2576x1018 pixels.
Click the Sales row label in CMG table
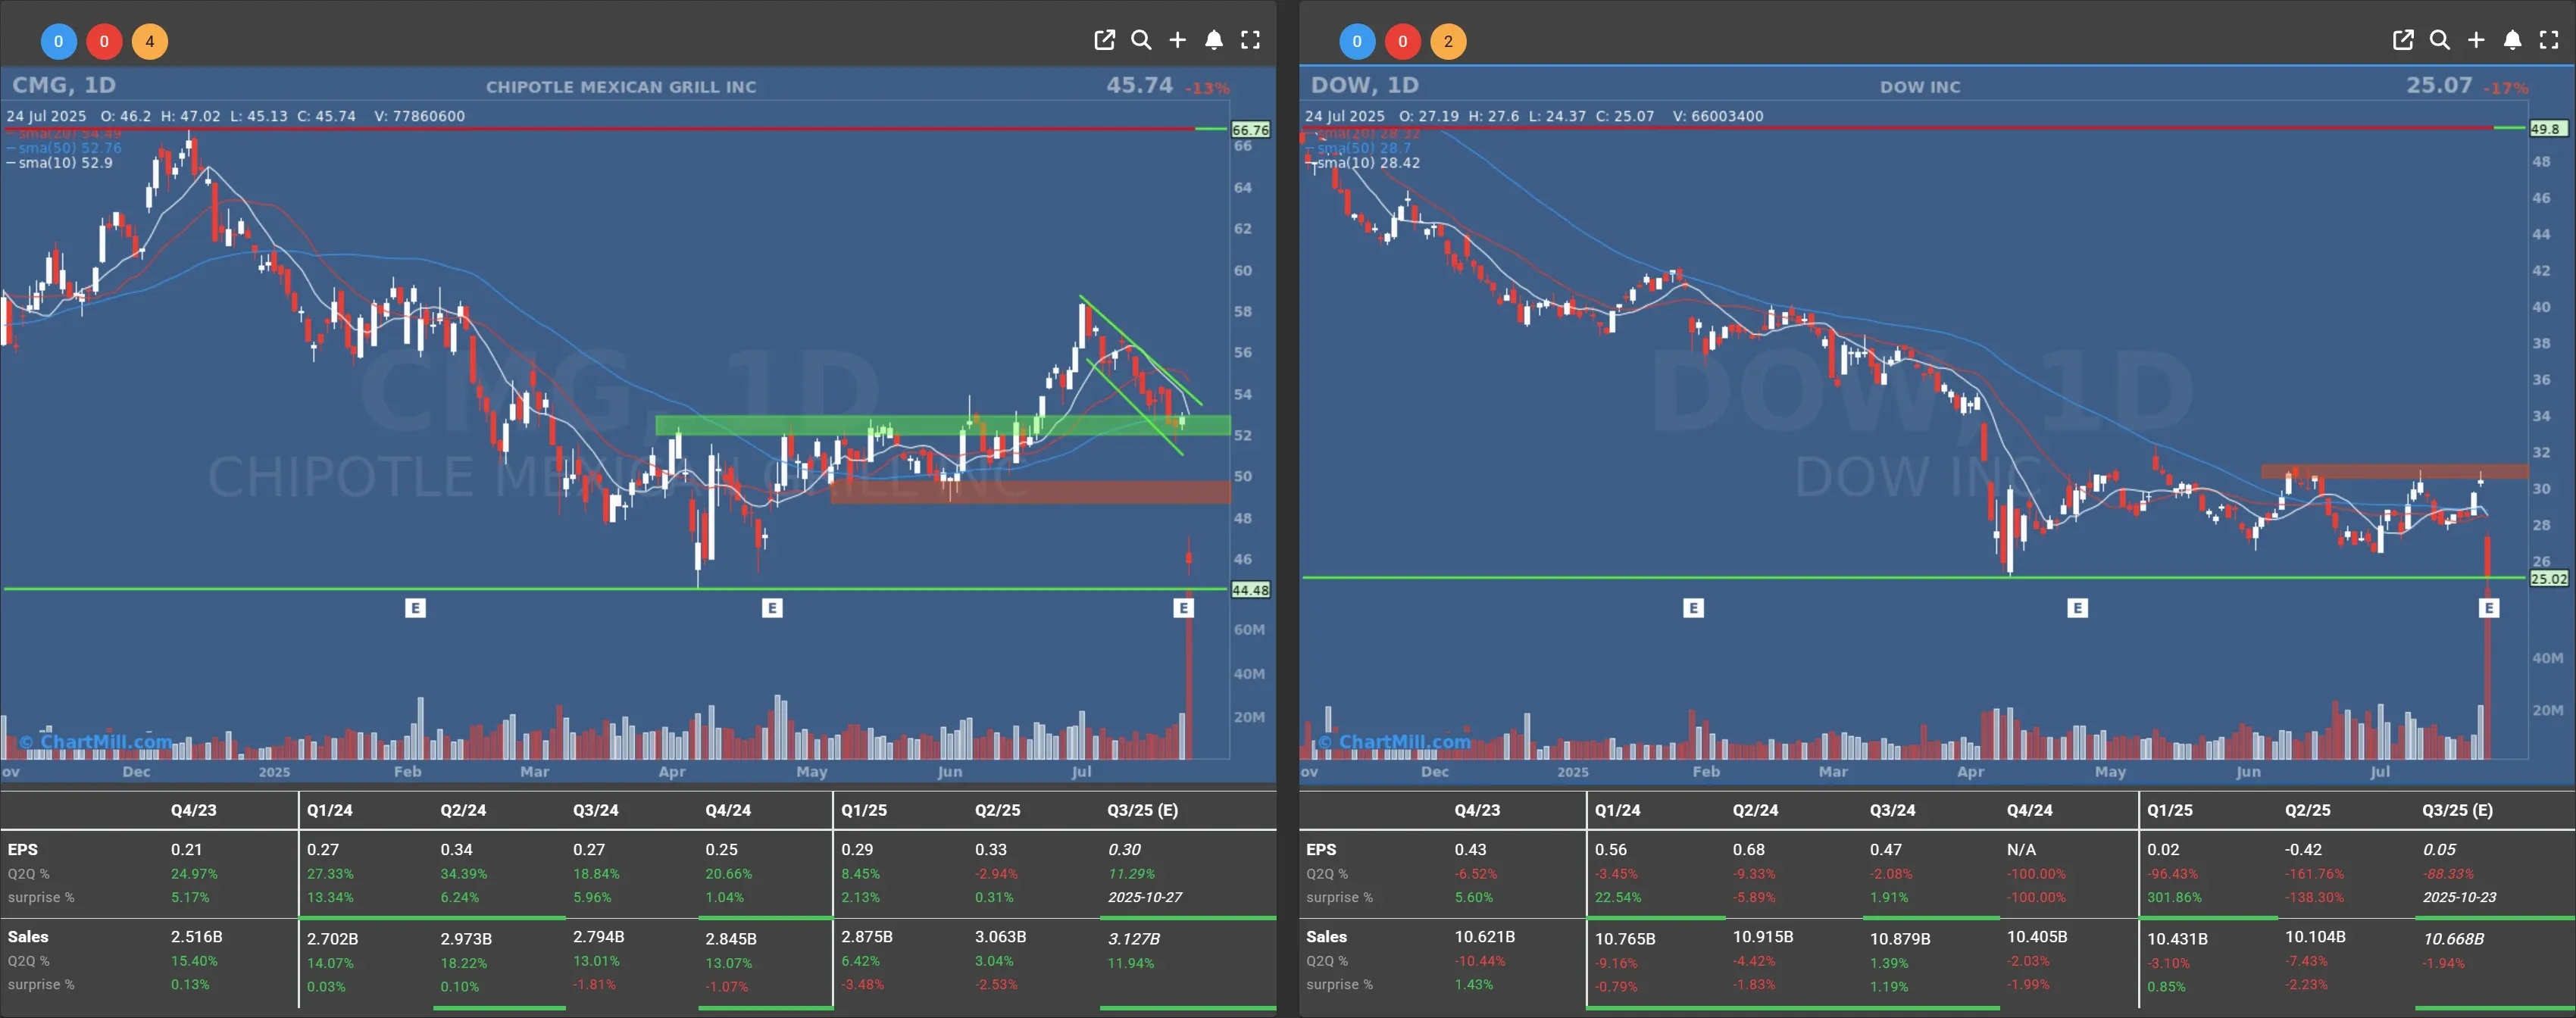click(27, 937)
